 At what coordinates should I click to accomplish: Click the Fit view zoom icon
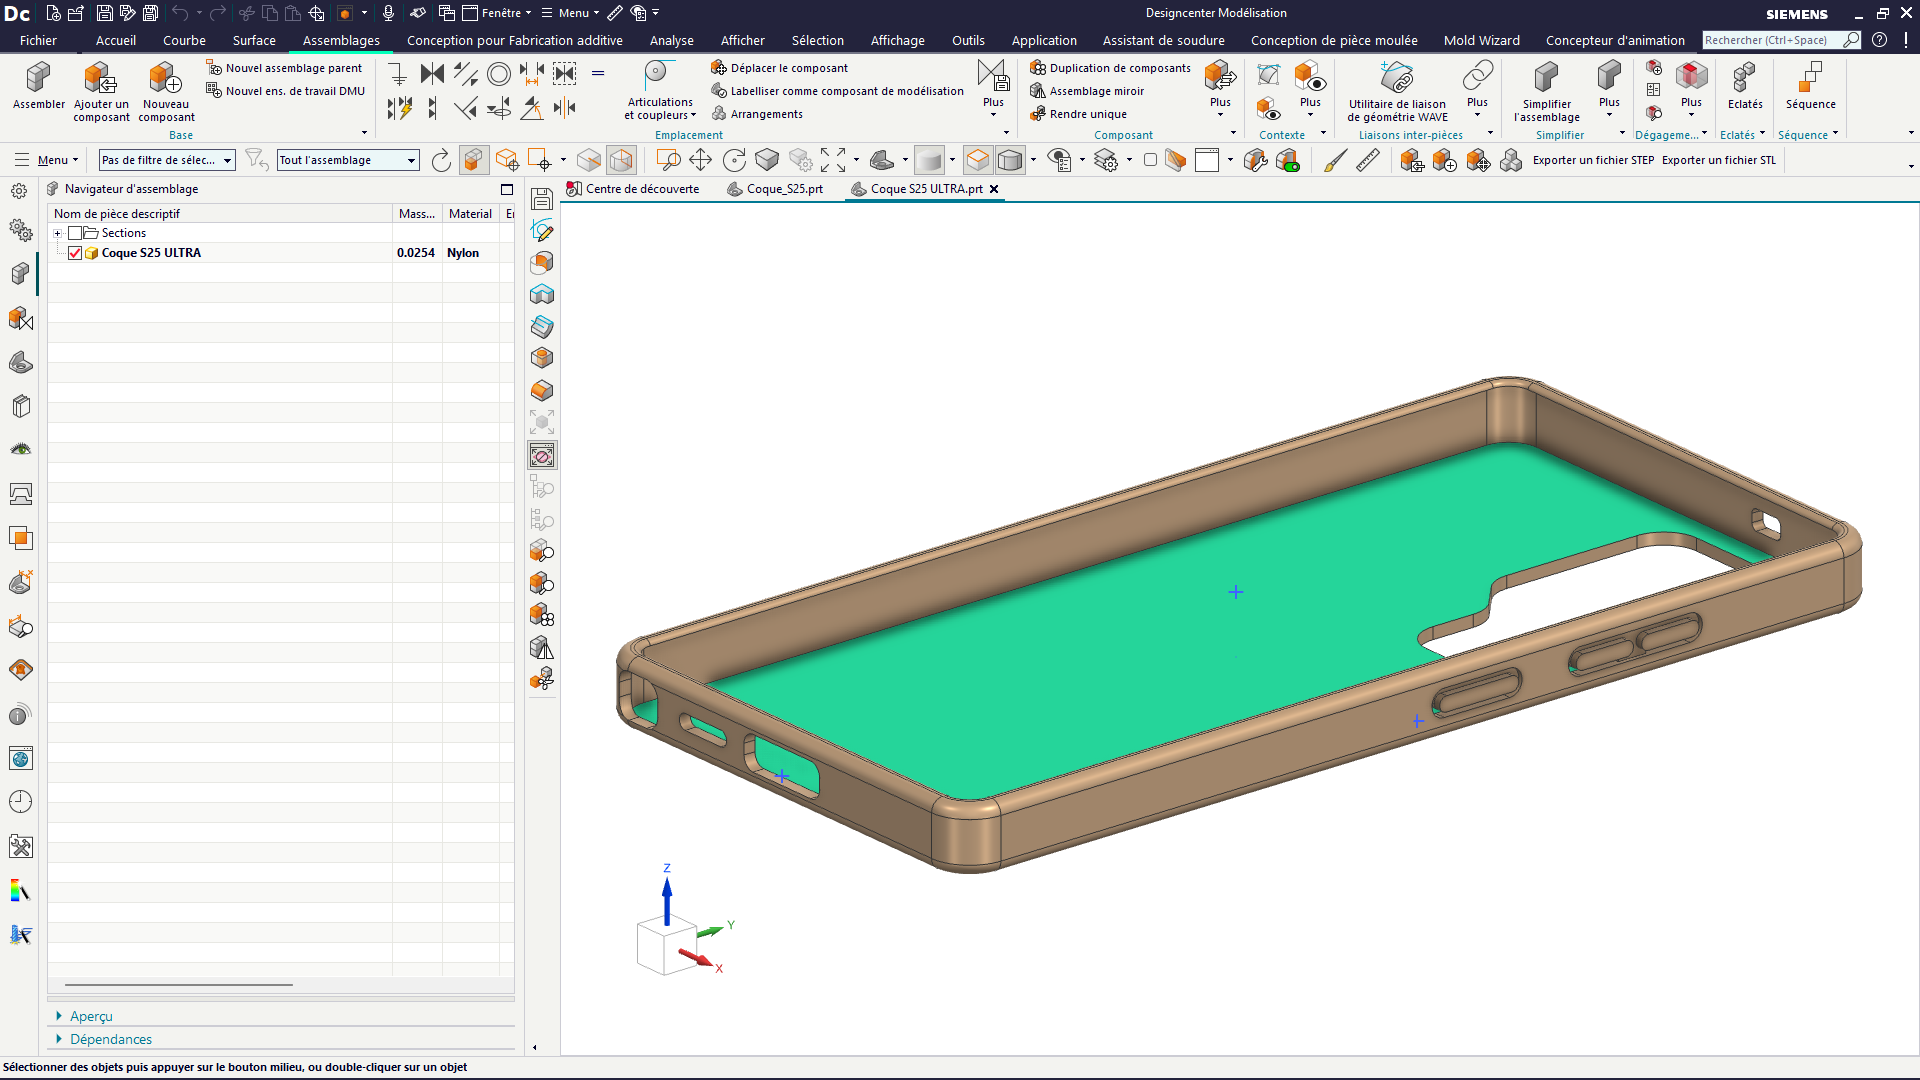click(833, 160)
